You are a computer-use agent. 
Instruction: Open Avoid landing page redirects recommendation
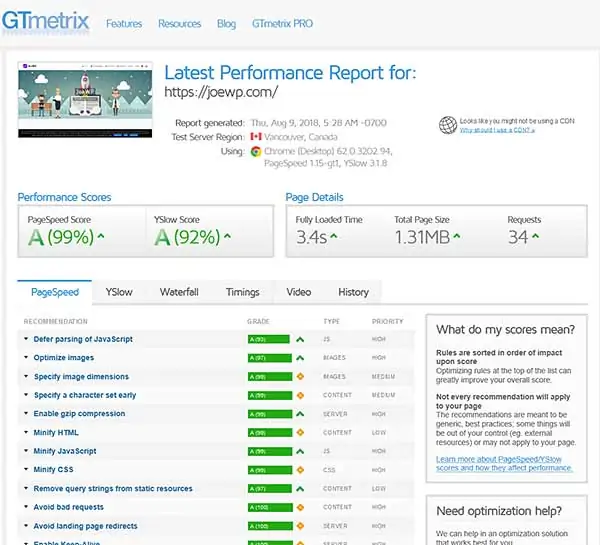pos(85,526)
